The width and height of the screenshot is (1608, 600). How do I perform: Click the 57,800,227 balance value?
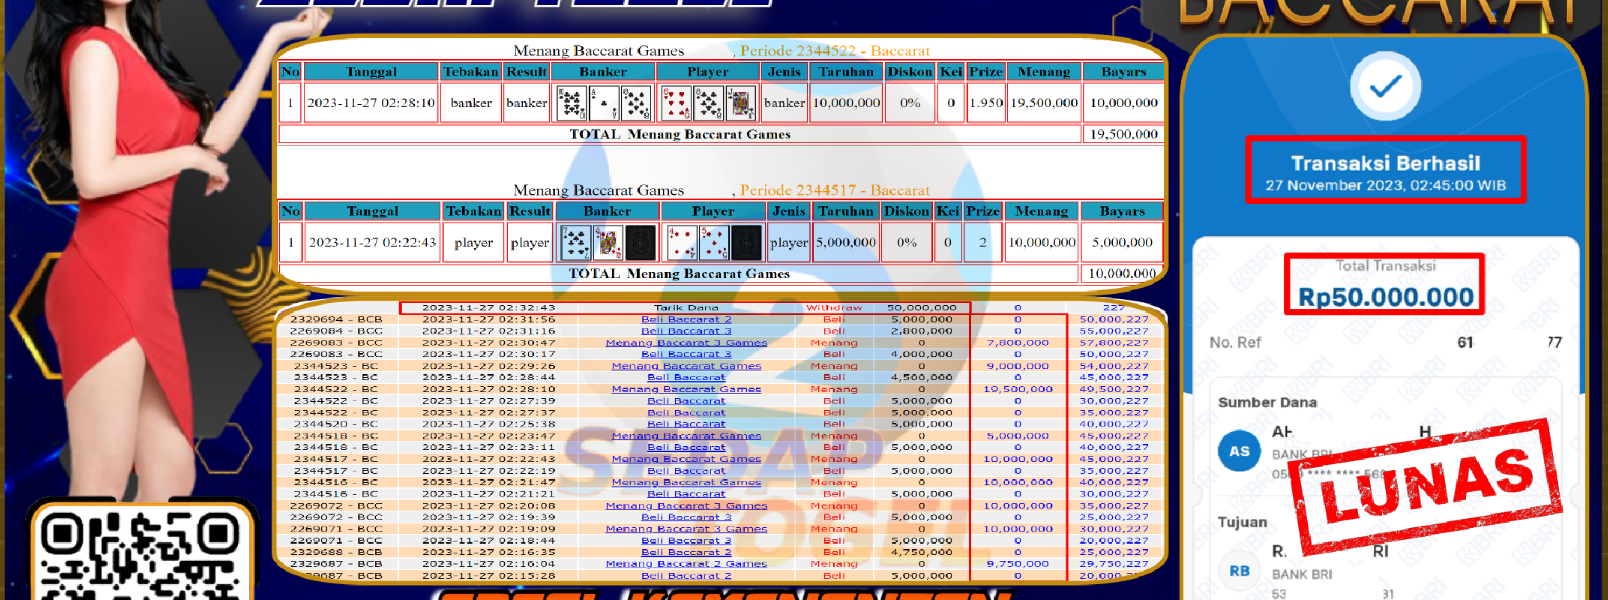tap(1114, 343)
